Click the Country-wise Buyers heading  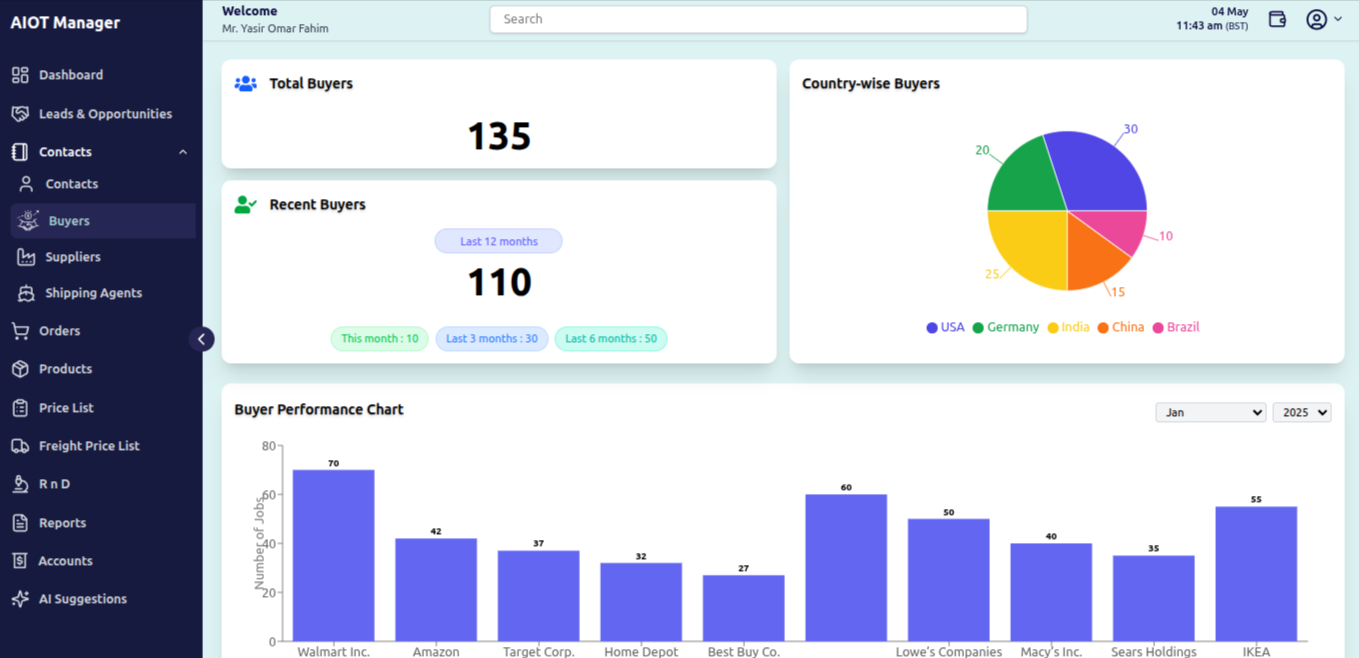pyautogui.click(x=871, y=84)
